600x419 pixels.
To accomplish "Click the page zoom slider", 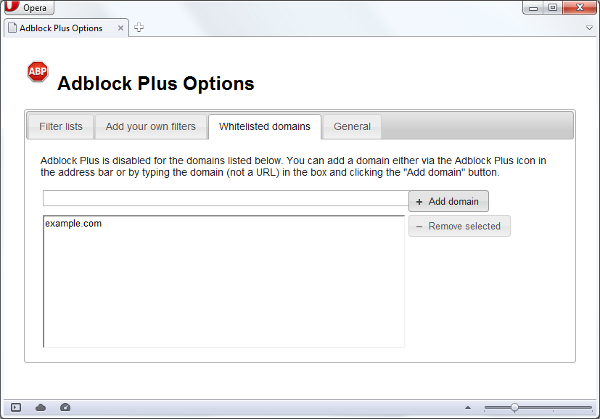I will tap(537, 407).
